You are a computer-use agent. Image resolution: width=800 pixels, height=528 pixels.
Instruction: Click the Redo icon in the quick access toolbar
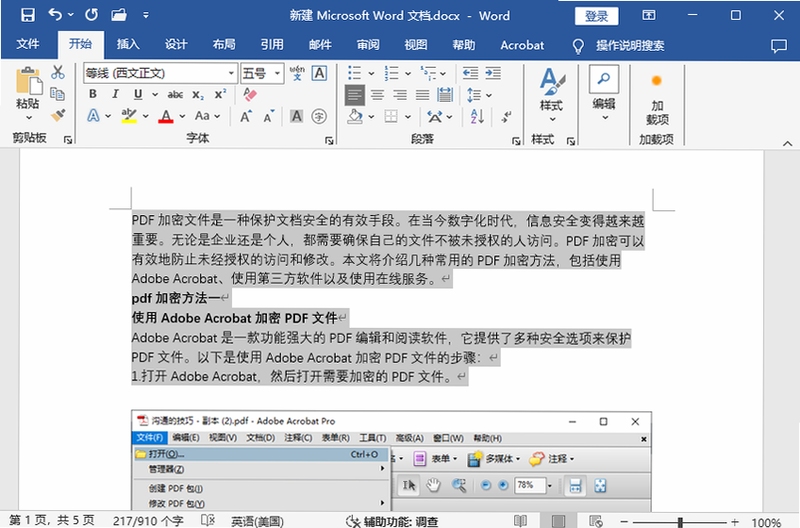coord(91,15)
